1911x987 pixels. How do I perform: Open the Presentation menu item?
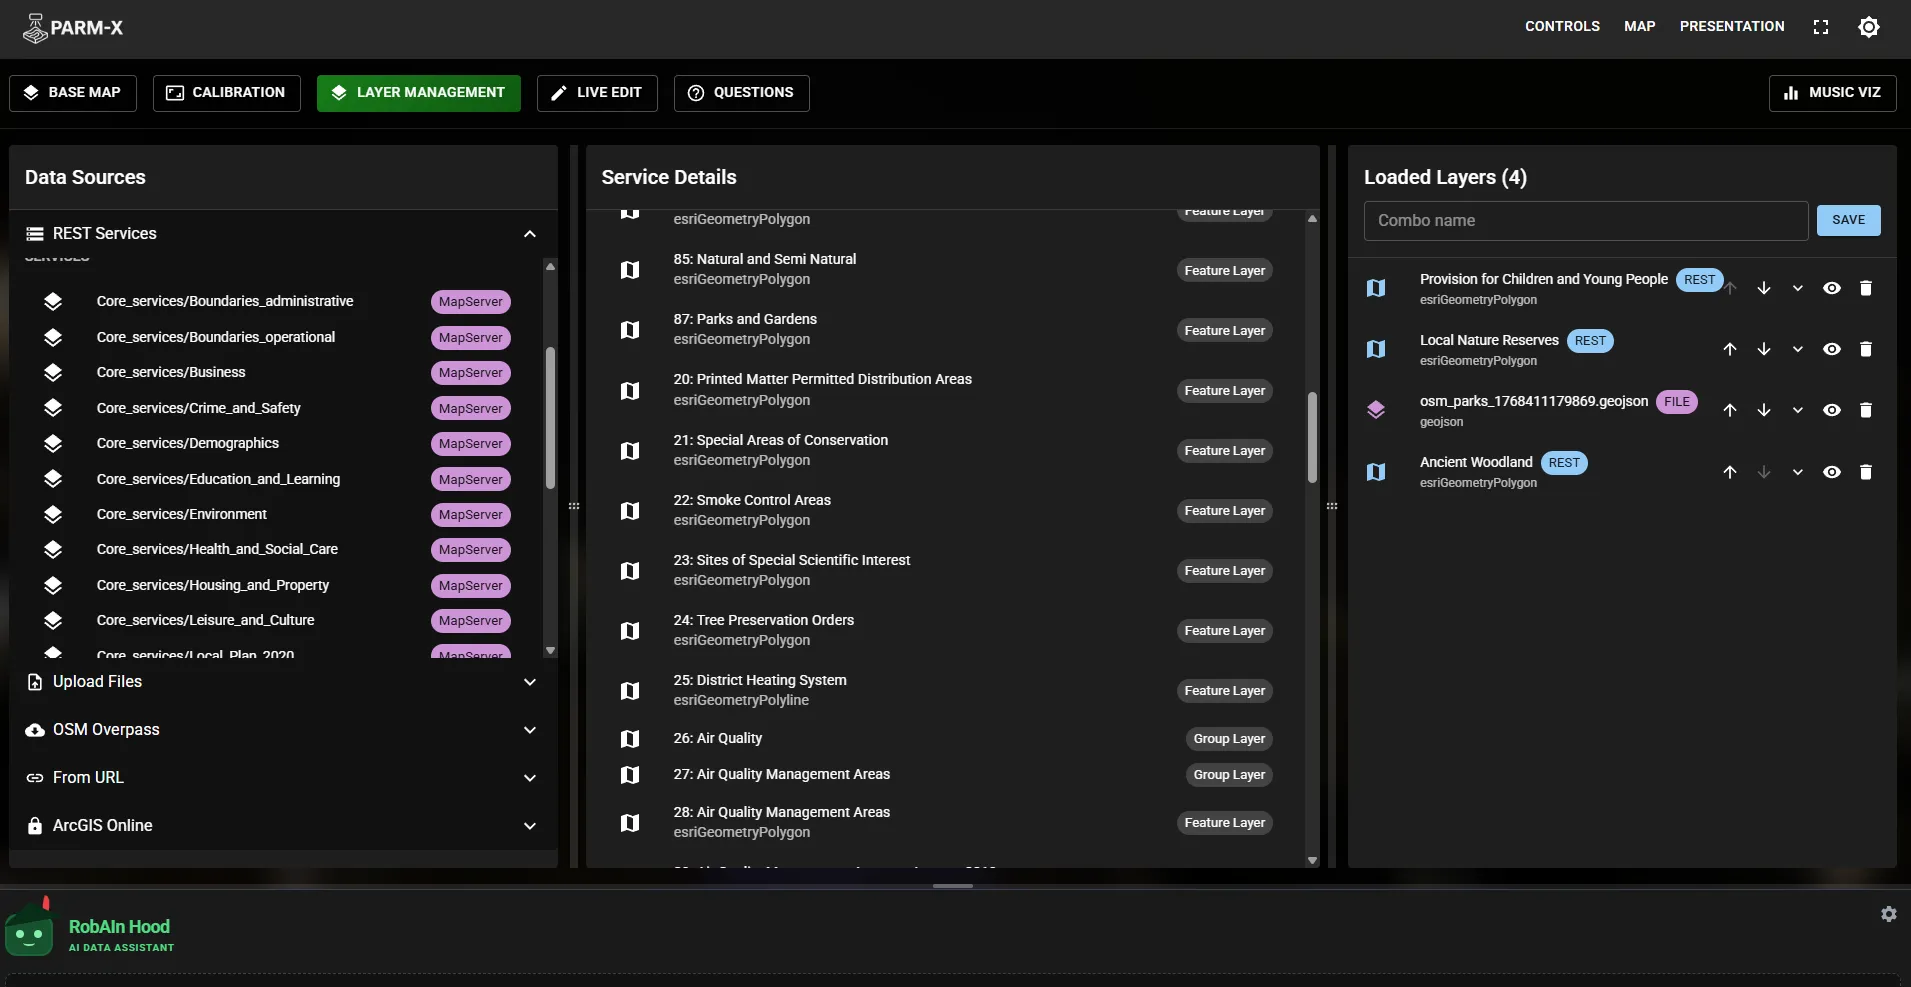click(x=1732, y=27)
